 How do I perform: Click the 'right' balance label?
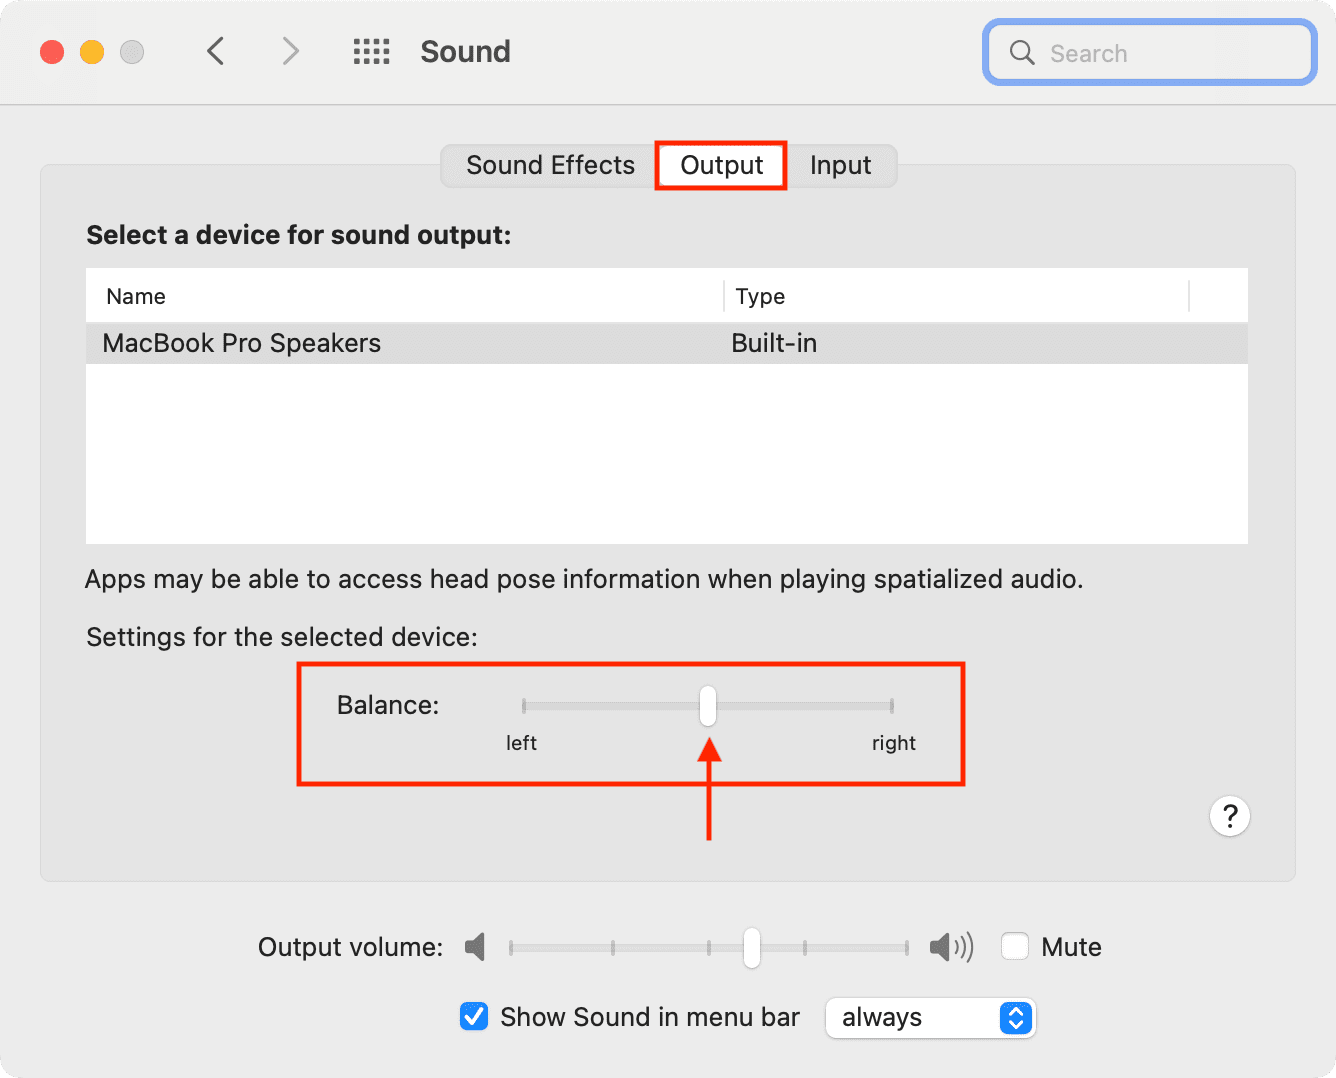point(893,743)
